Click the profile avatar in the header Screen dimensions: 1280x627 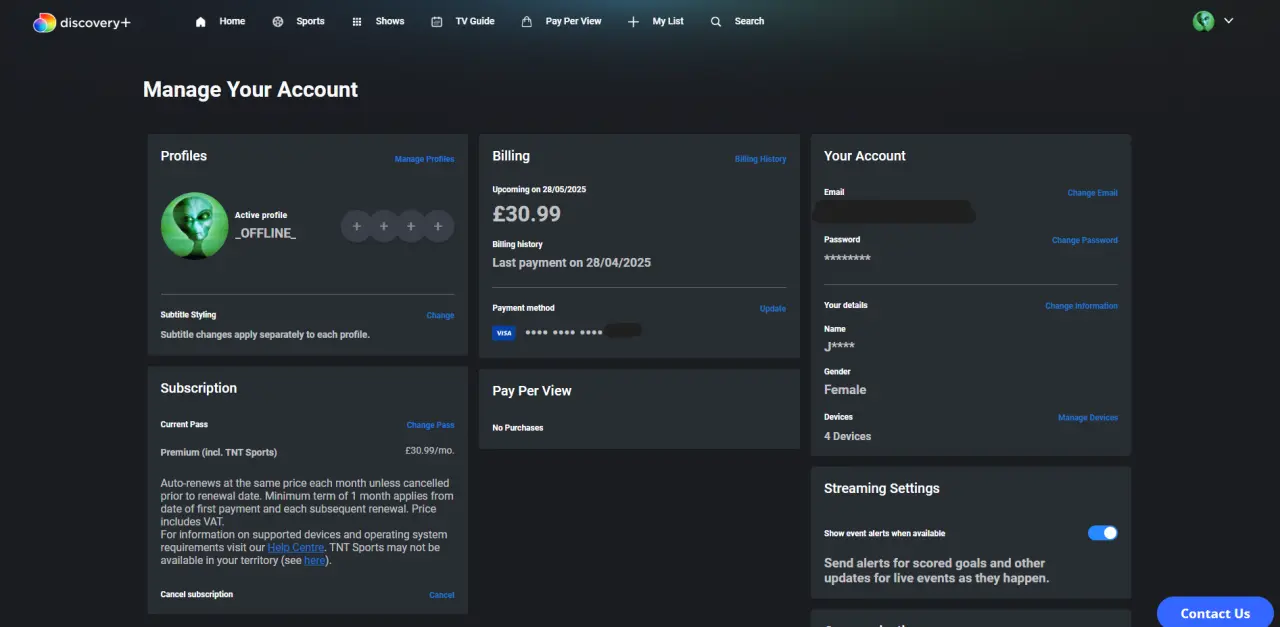[1203, 21]
